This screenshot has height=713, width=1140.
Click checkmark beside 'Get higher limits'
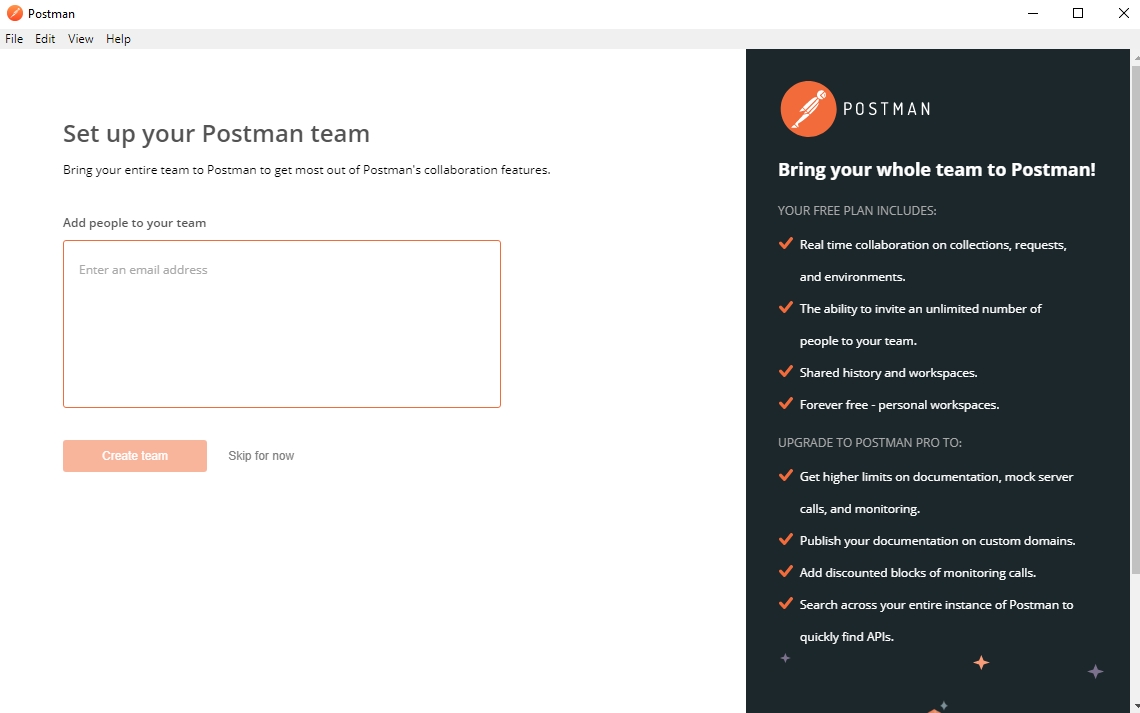click(x=785, y=475)
